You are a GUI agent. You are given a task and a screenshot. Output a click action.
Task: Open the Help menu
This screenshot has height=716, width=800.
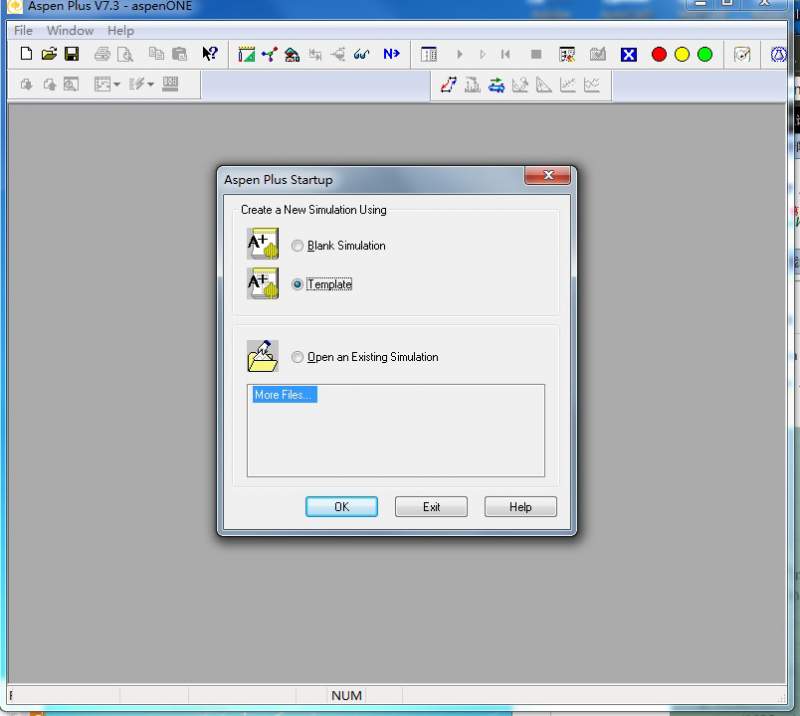[120, 31]
